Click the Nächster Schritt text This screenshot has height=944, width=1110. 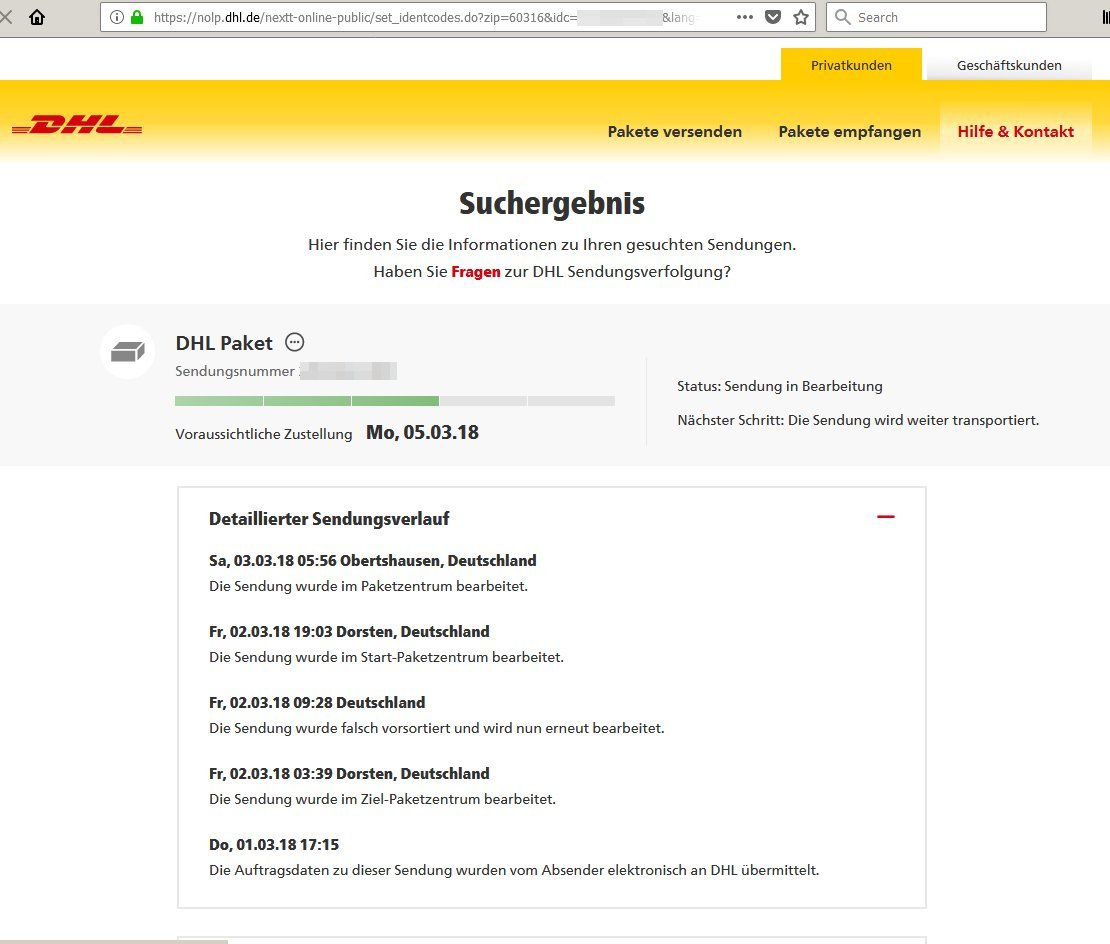point(858,420)
